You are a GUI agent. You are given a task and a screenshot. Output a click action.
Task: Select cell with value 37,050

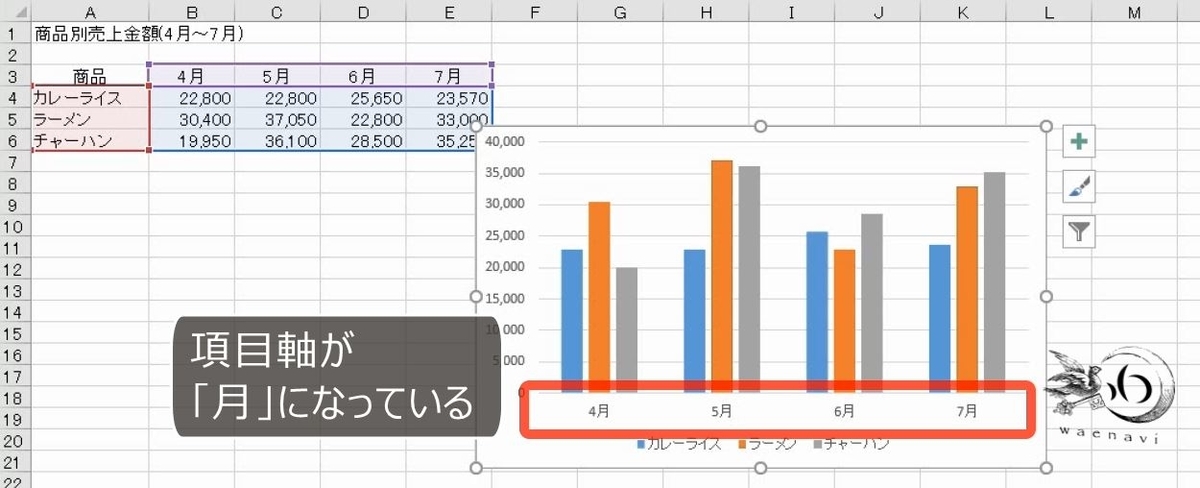[277, 119]
